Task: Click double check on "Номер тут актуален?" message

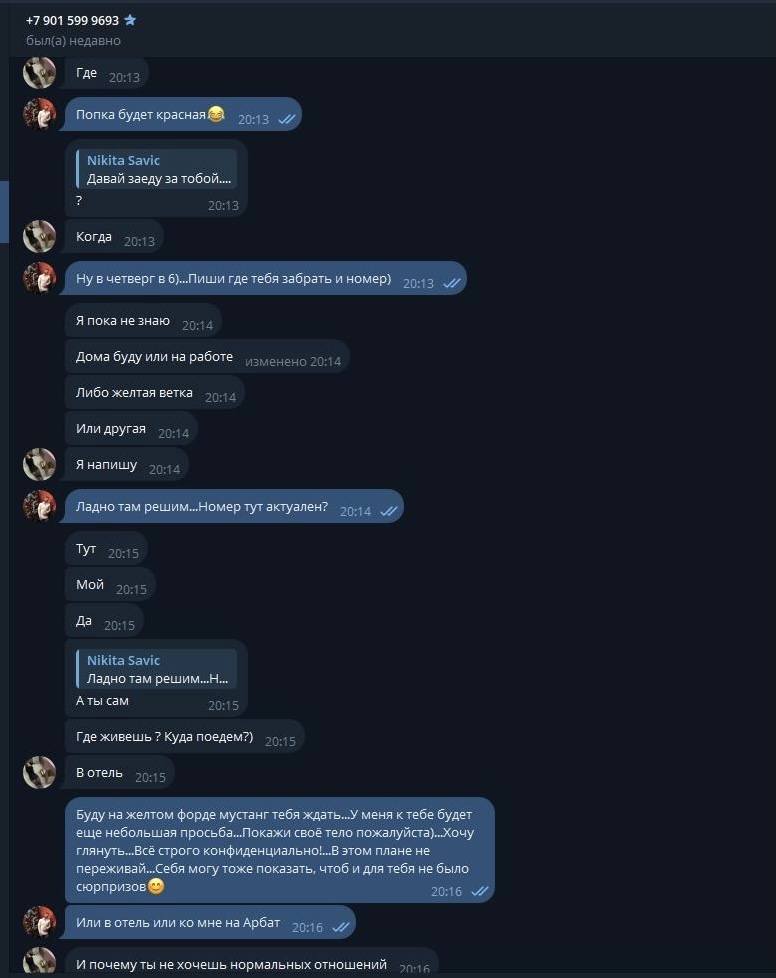Action: [389, 511]
